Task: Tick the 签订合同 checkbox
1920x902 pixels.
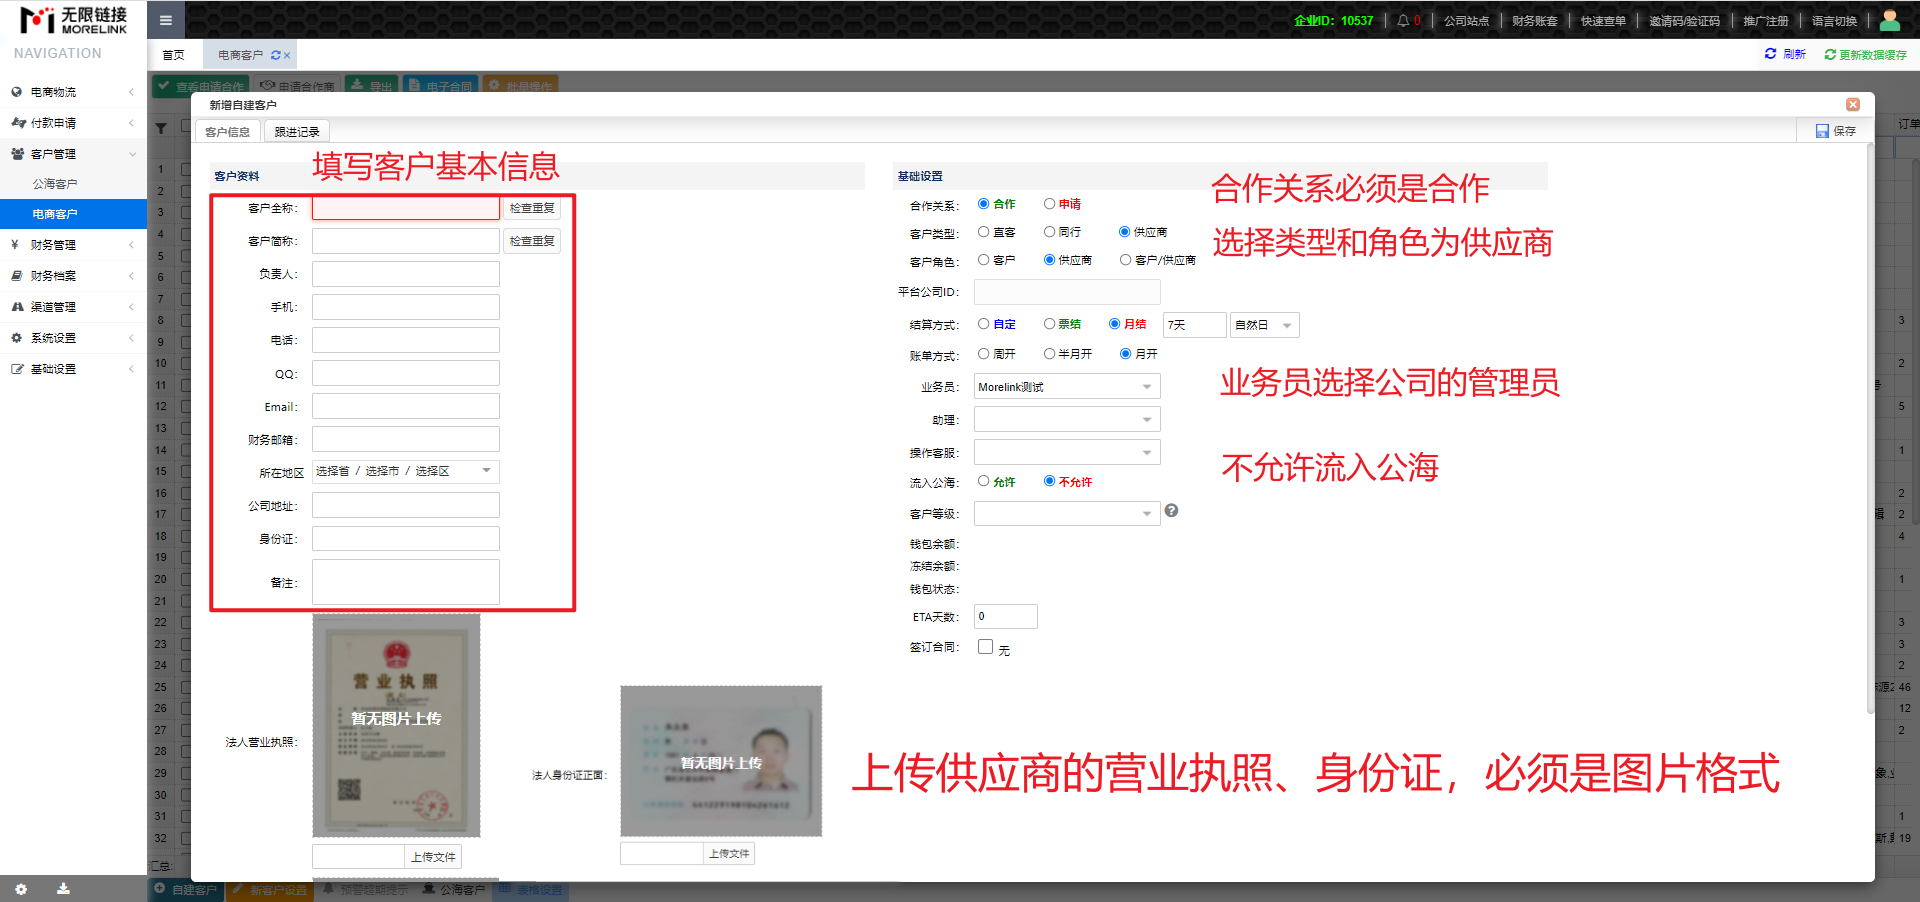Action: click(985, 647)
